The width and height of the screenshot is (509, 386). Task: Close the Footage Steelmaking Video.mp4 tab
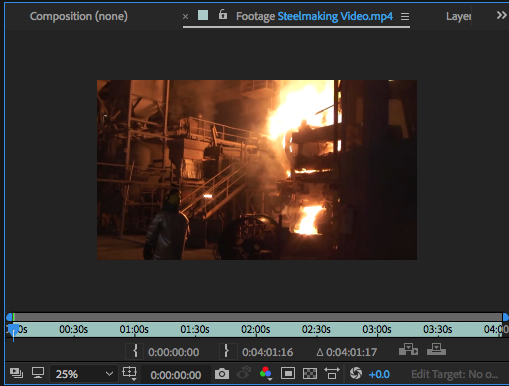(186, 16)
